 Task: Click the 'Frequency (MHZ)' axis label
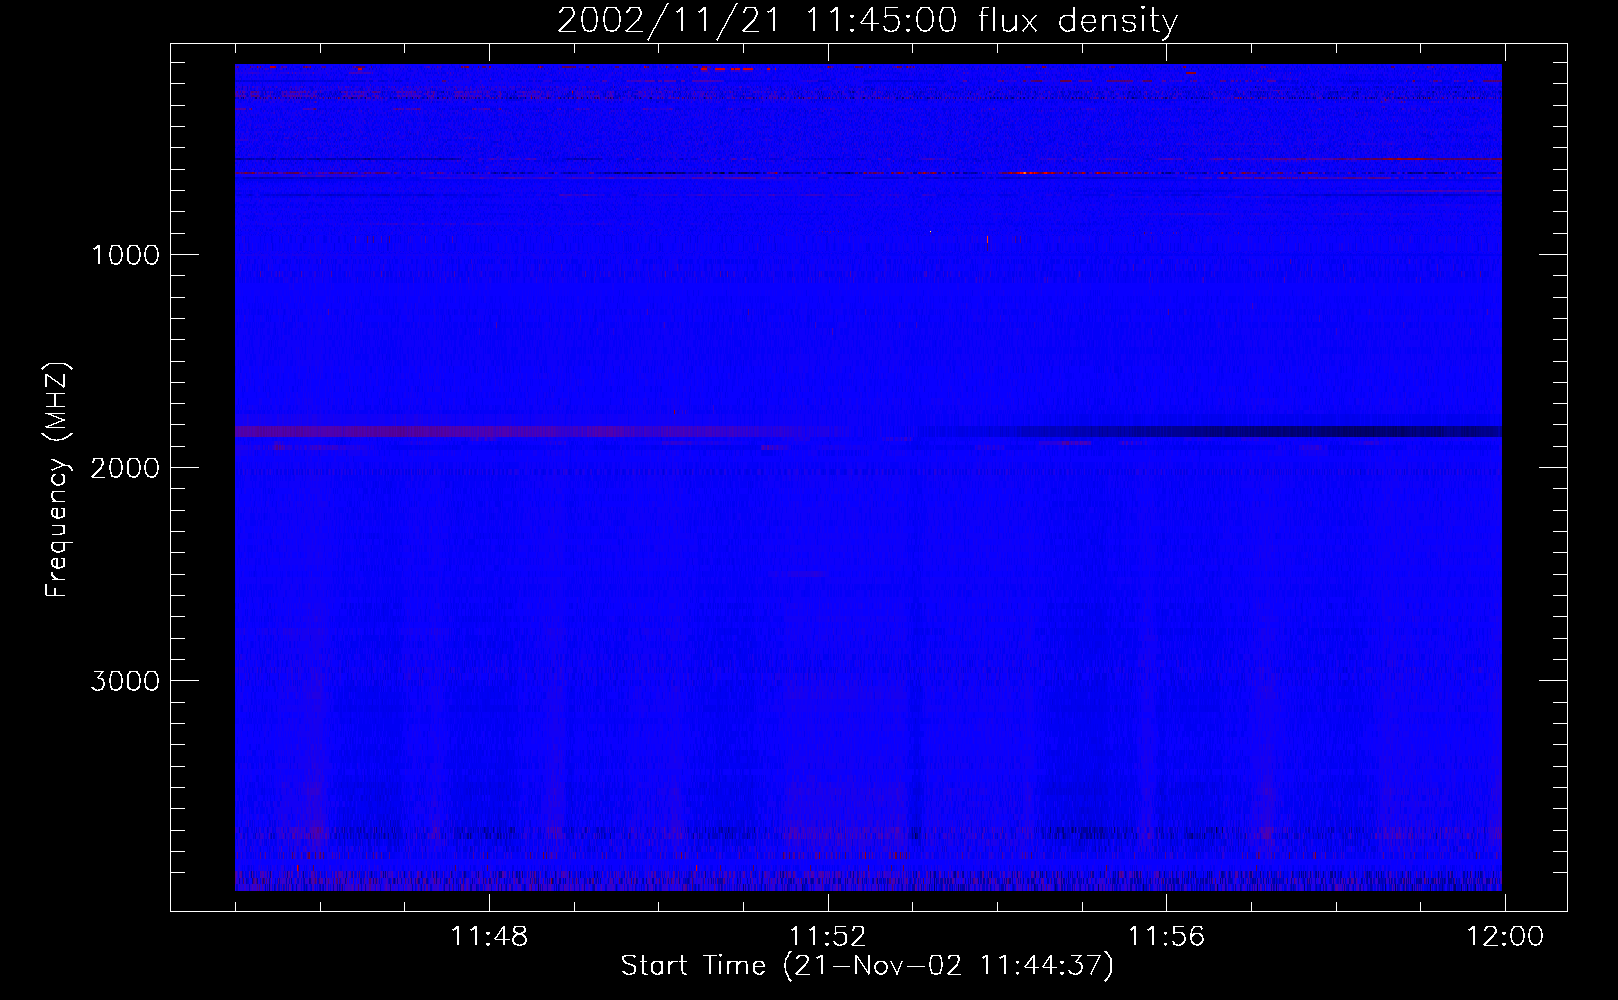[57, 480]
